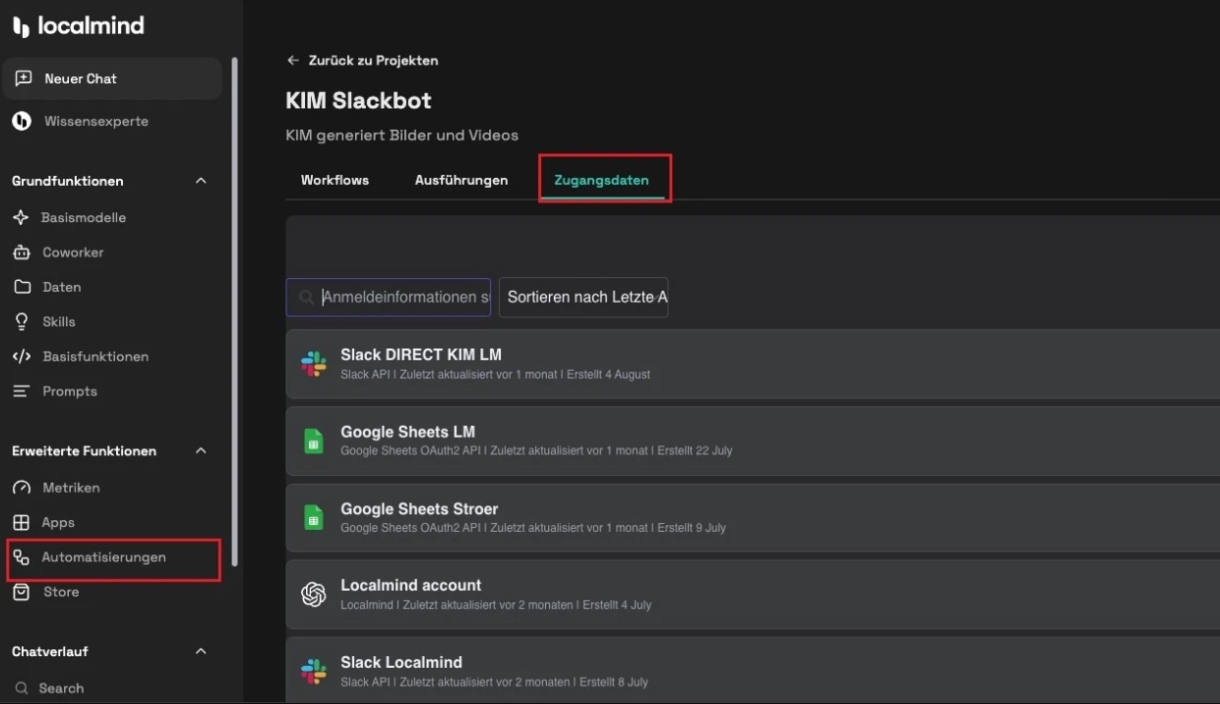
Task: Switch to the Ausführungen tab
Action: pyautogui.click(x=461, y=180)
